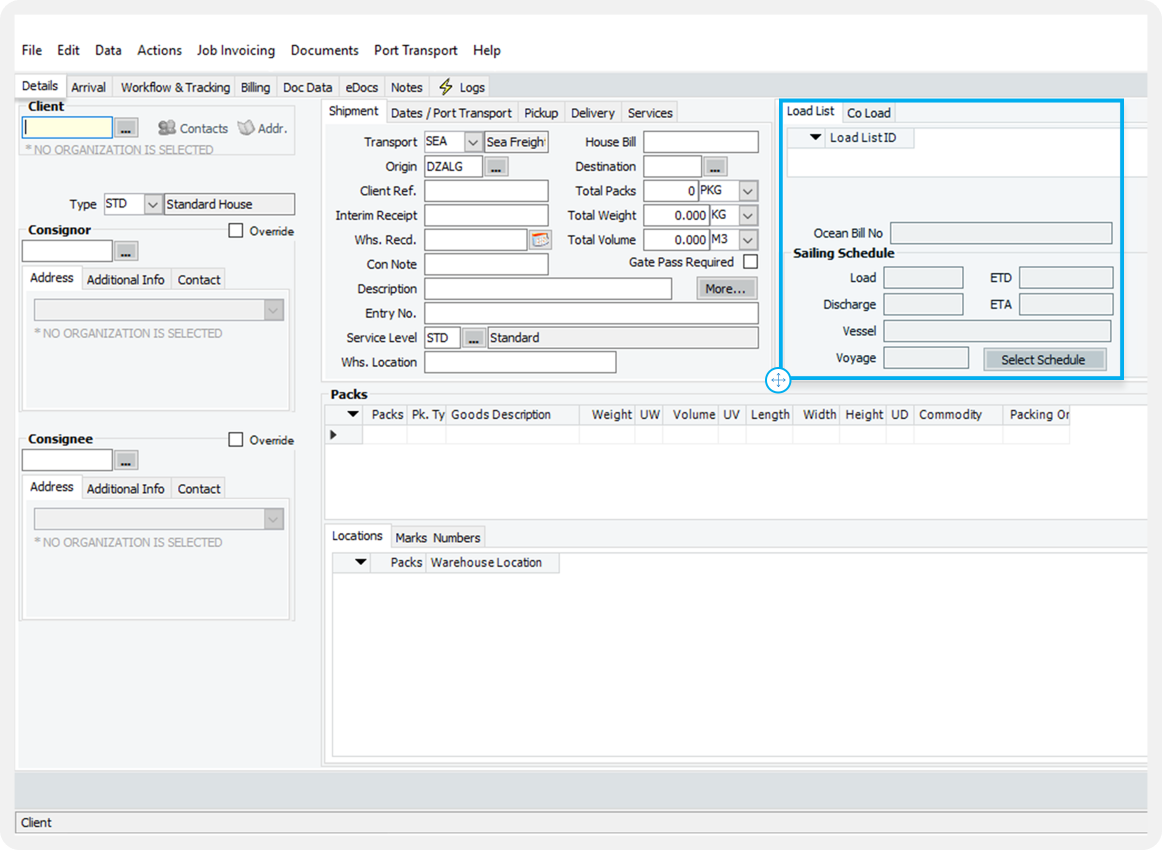Expand the Type STD dropdown
The height and width of the screenshot is (850, 1162).
click(153, 204)
